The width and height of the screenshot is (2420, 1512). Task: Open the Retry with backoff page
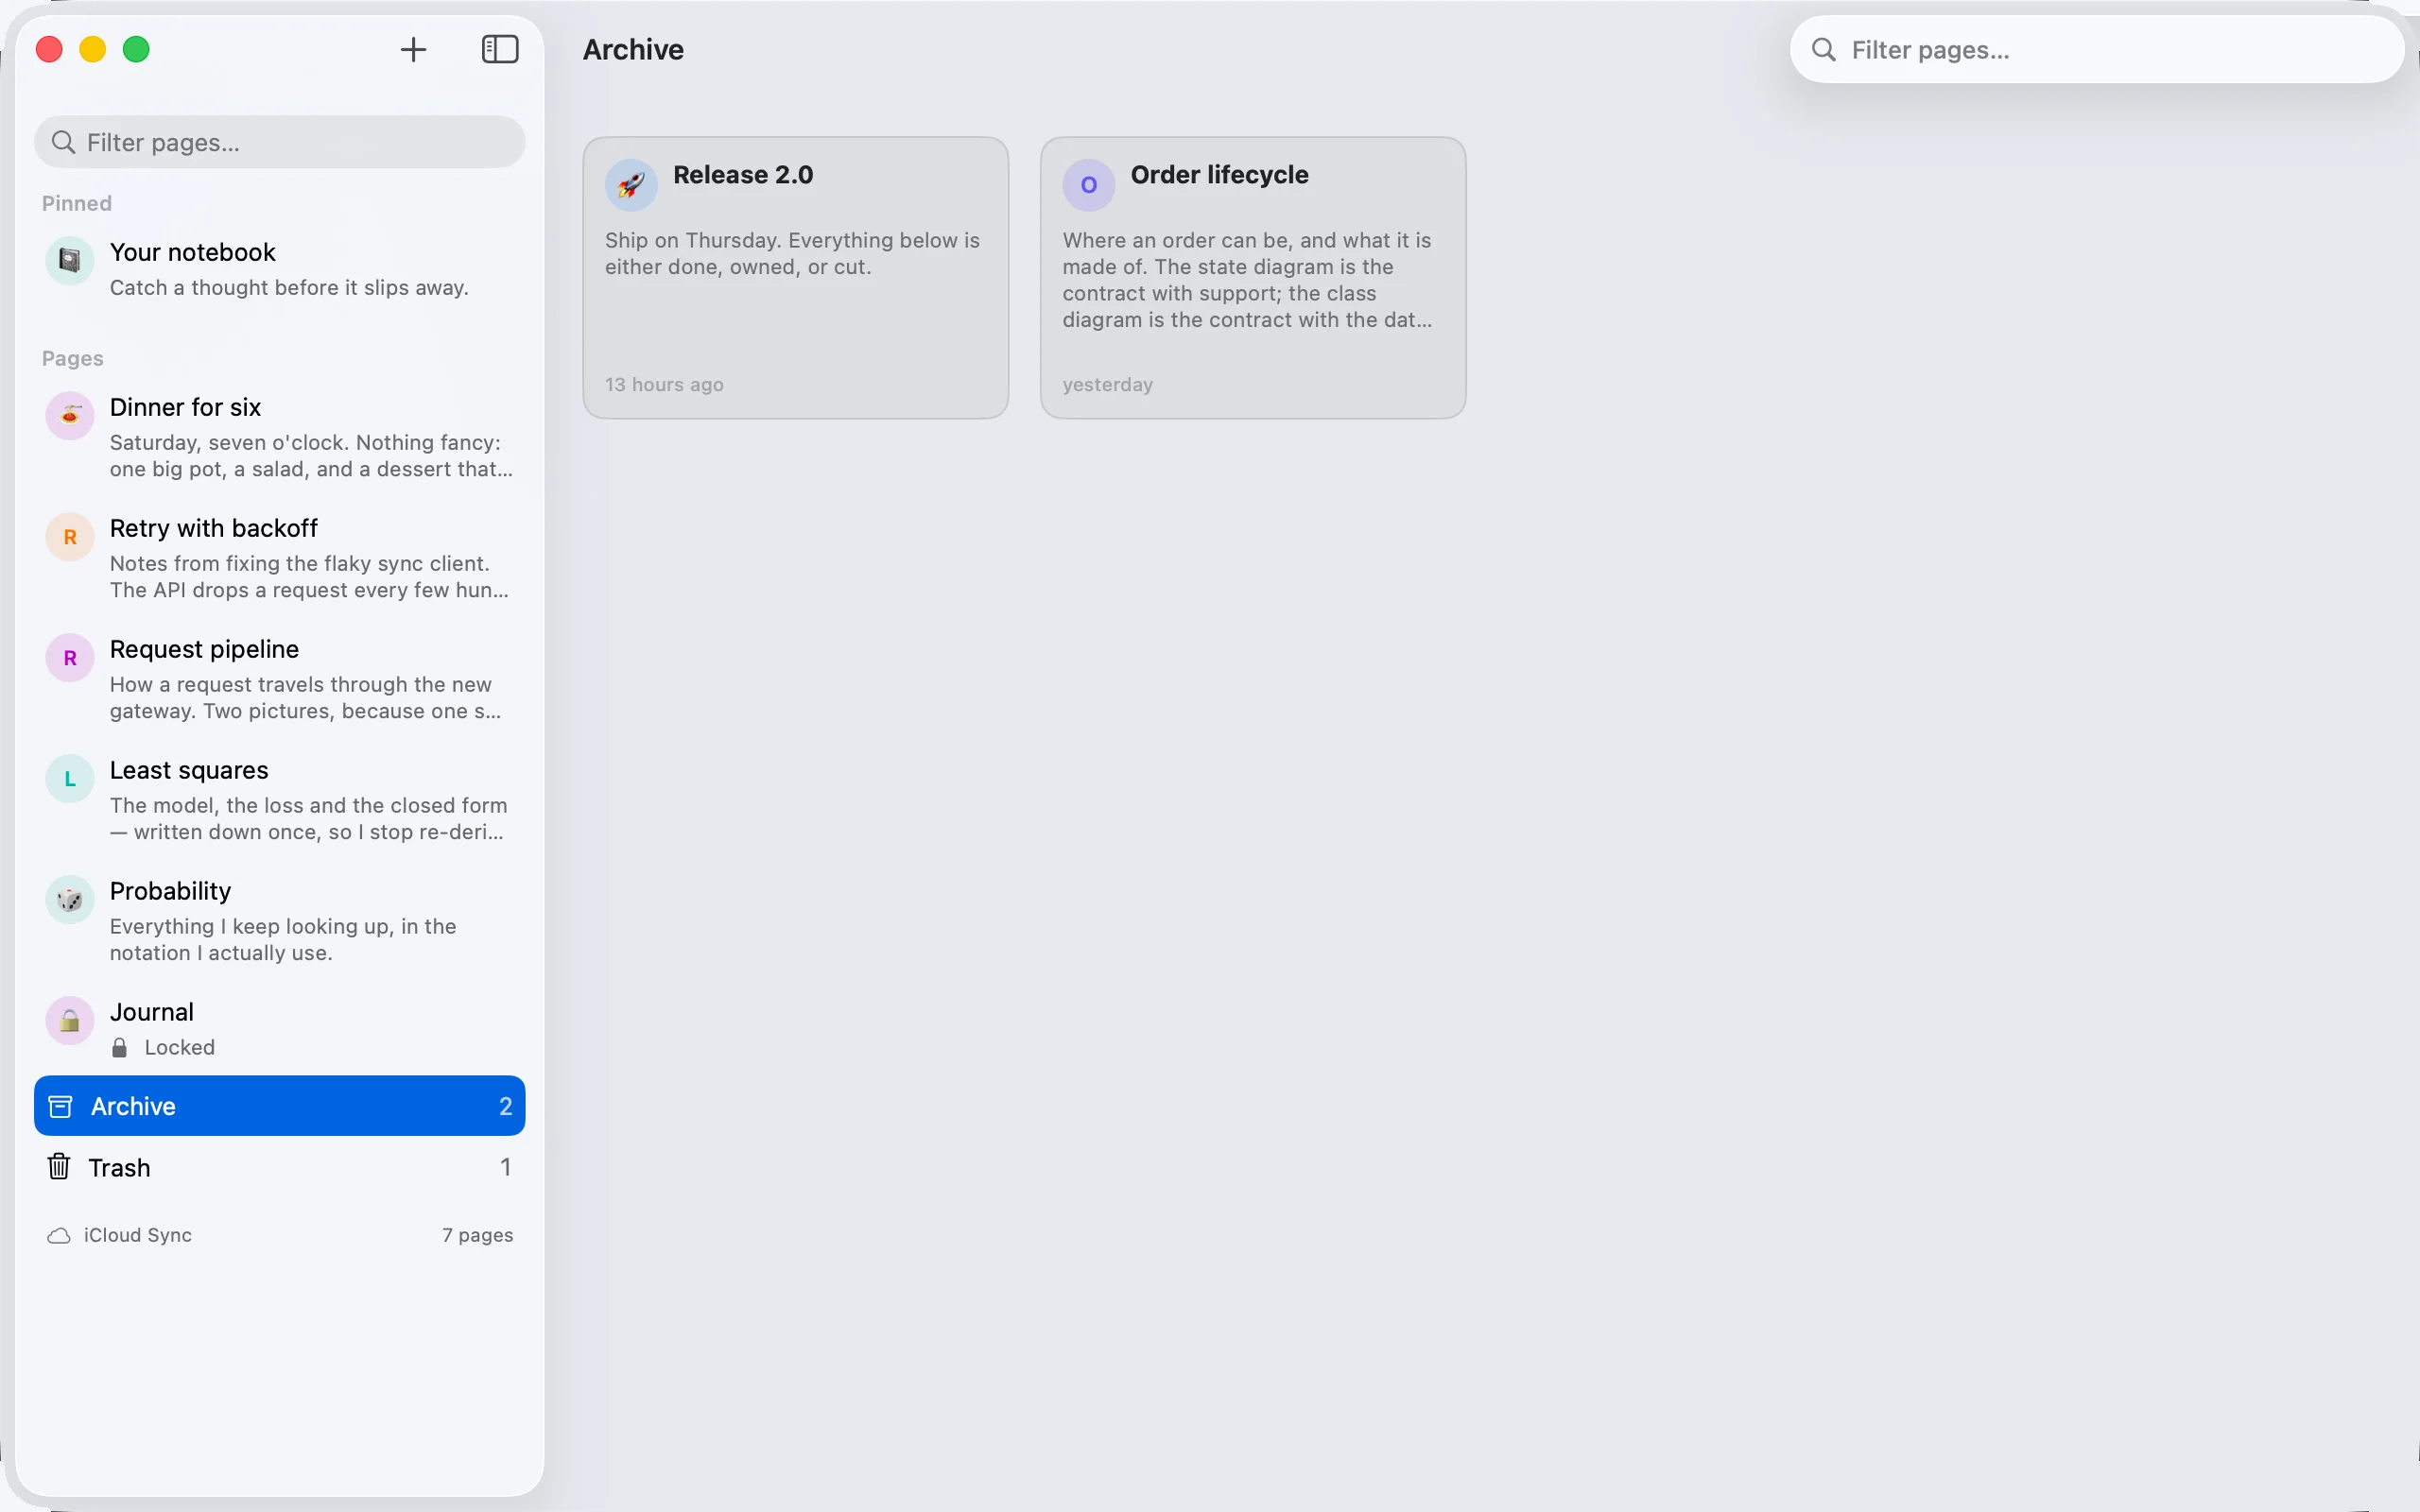[279, 558]
